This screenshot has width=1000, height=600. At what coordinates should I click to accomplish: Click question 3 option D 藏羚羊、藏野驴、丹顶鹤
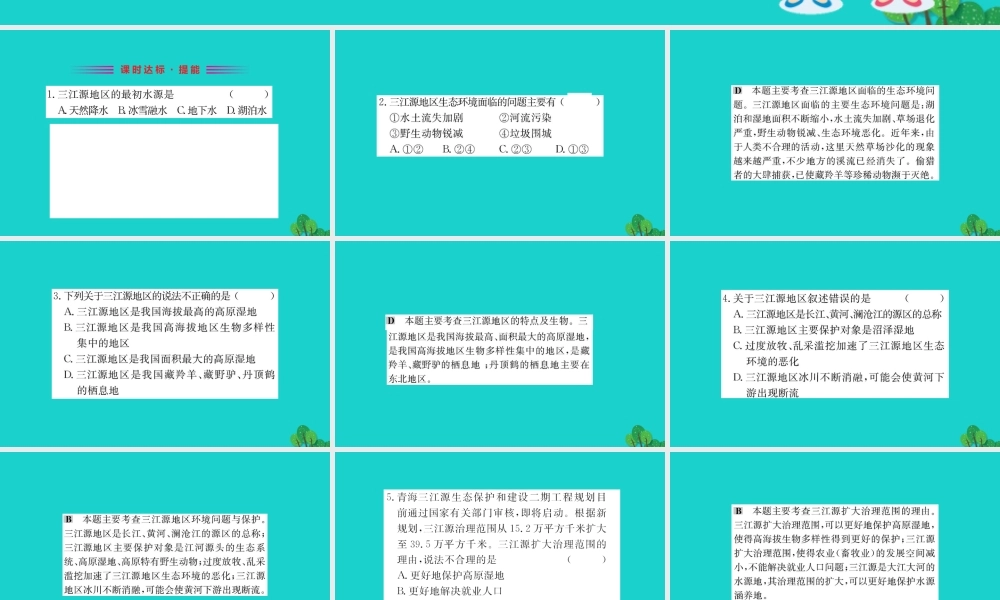pos(170,383)
